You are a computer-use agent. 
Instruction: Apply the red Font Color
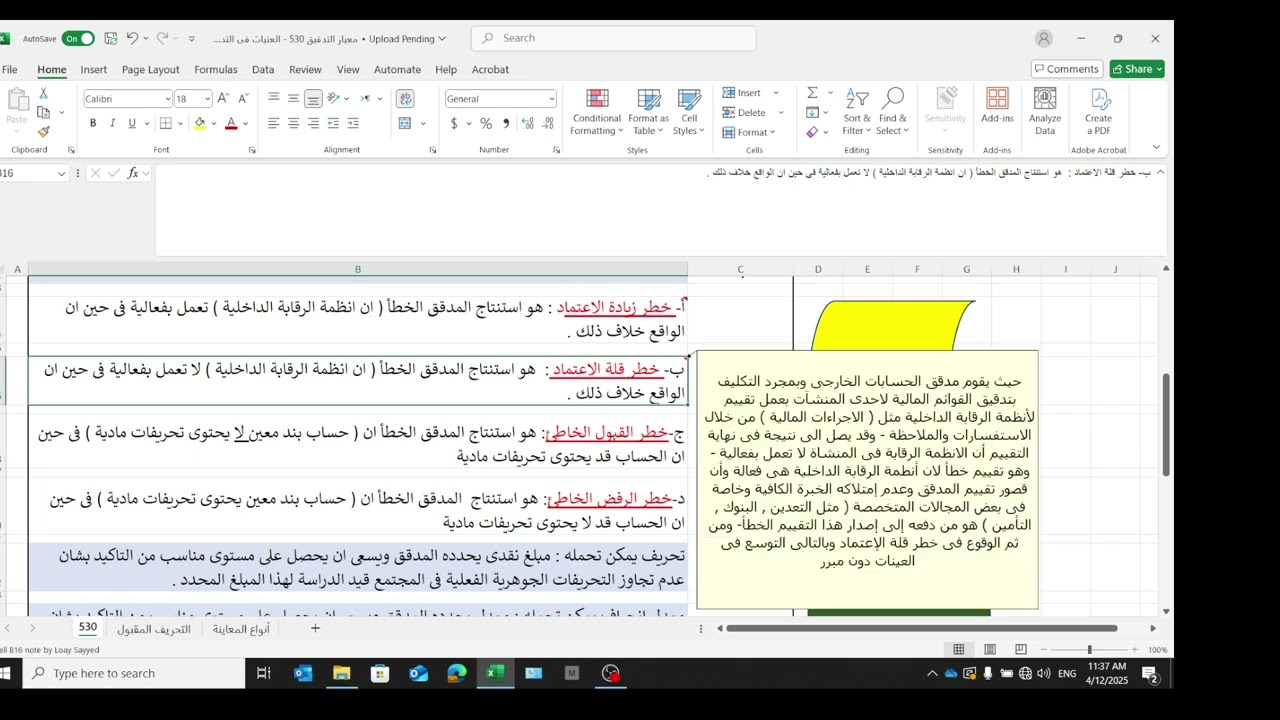[231, 123]
